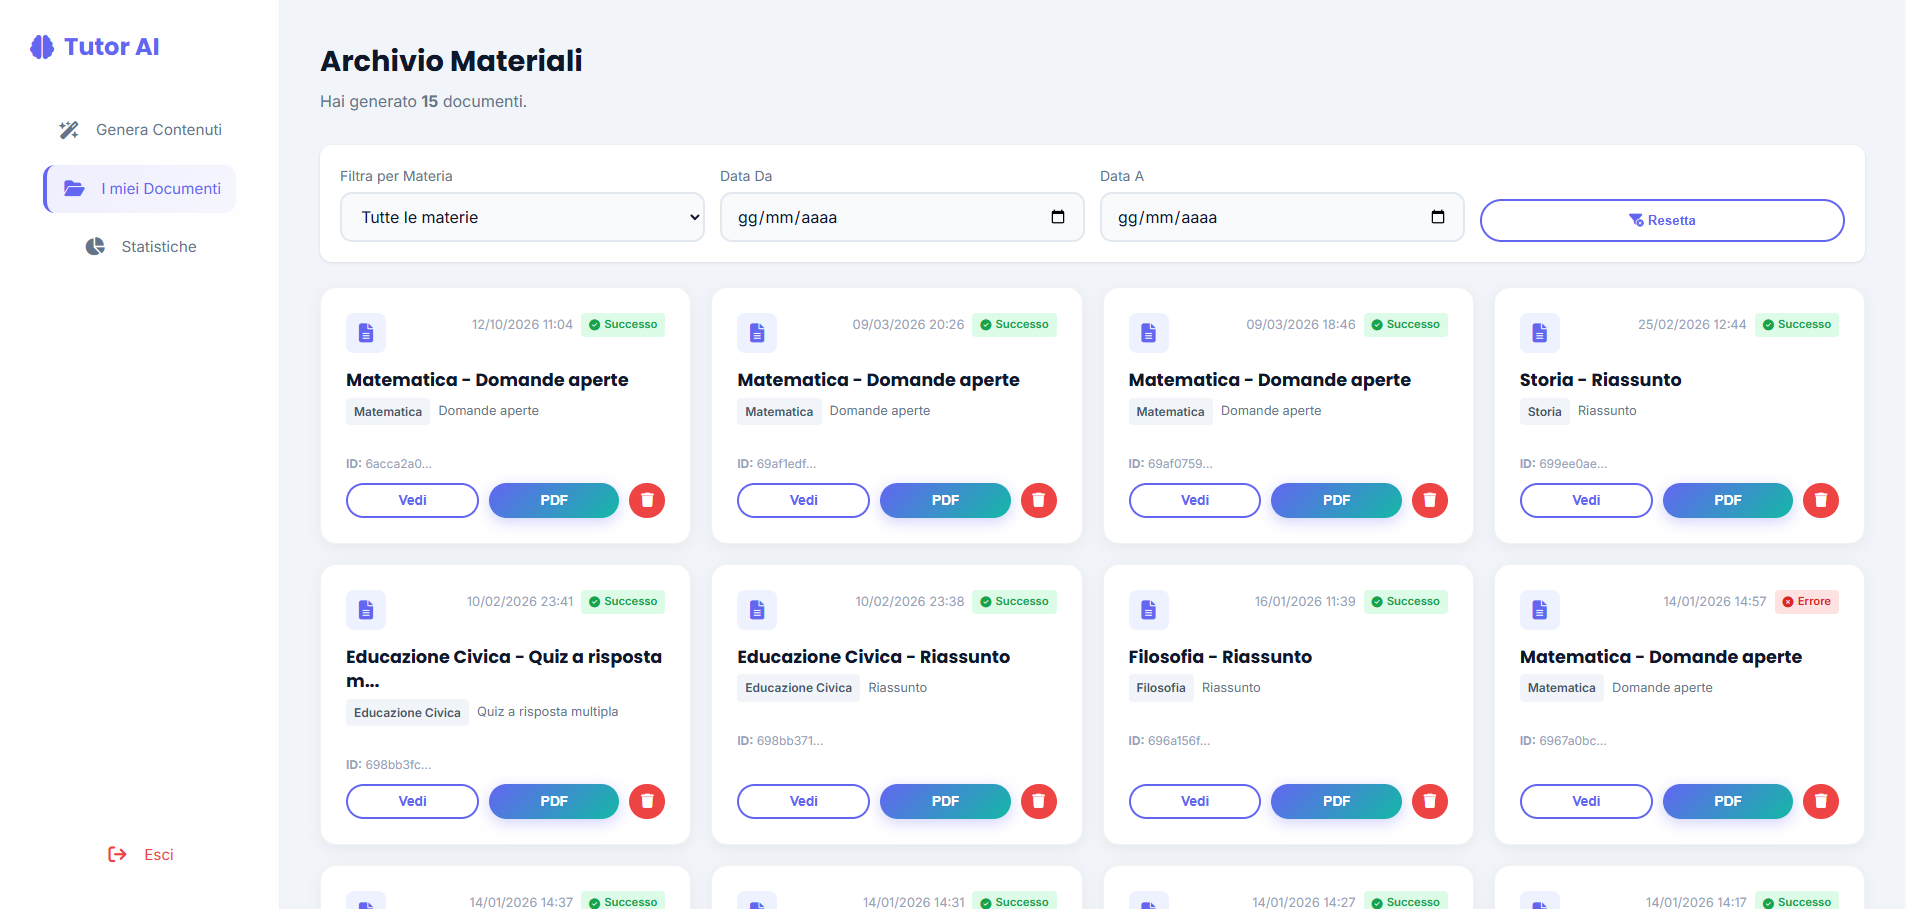The width and height of the screenshot is (1907, 909).
Task: Click document icon on Storia - Riassunto card
Action: pyautogui.click(x=1540, y=333)
